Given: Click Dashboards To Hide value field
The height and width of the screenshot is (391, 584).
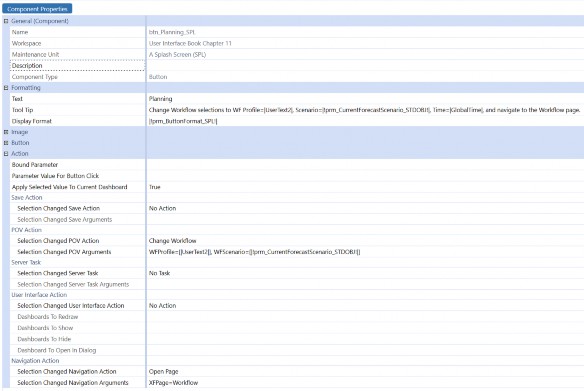Looking at the screenshot, I should click(x=365, y=339).
